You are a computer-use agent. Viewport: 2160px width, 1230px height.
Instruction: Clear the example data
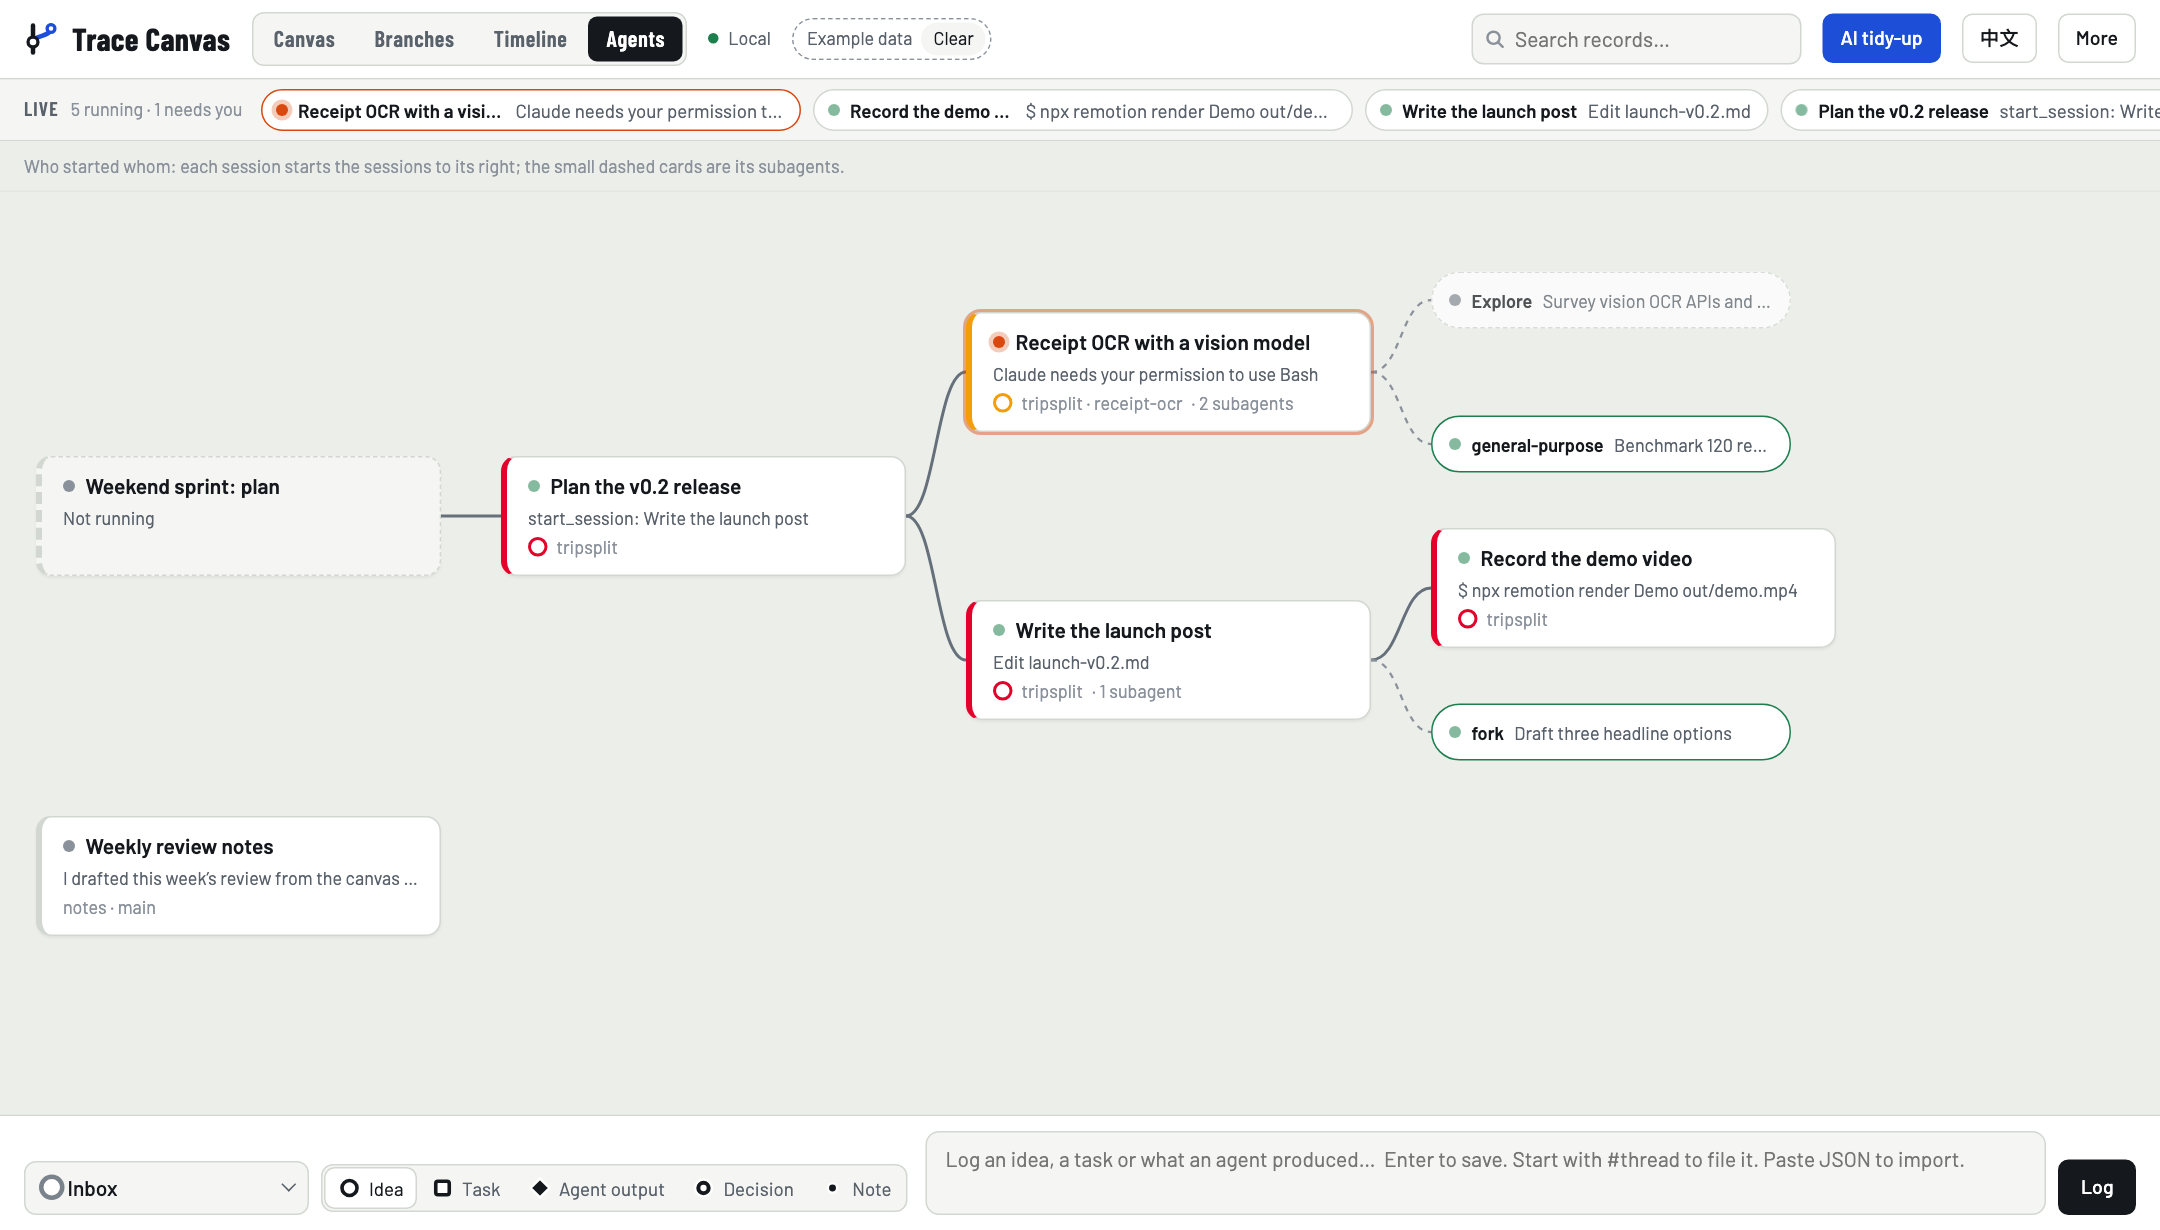[x=953, y=39]
